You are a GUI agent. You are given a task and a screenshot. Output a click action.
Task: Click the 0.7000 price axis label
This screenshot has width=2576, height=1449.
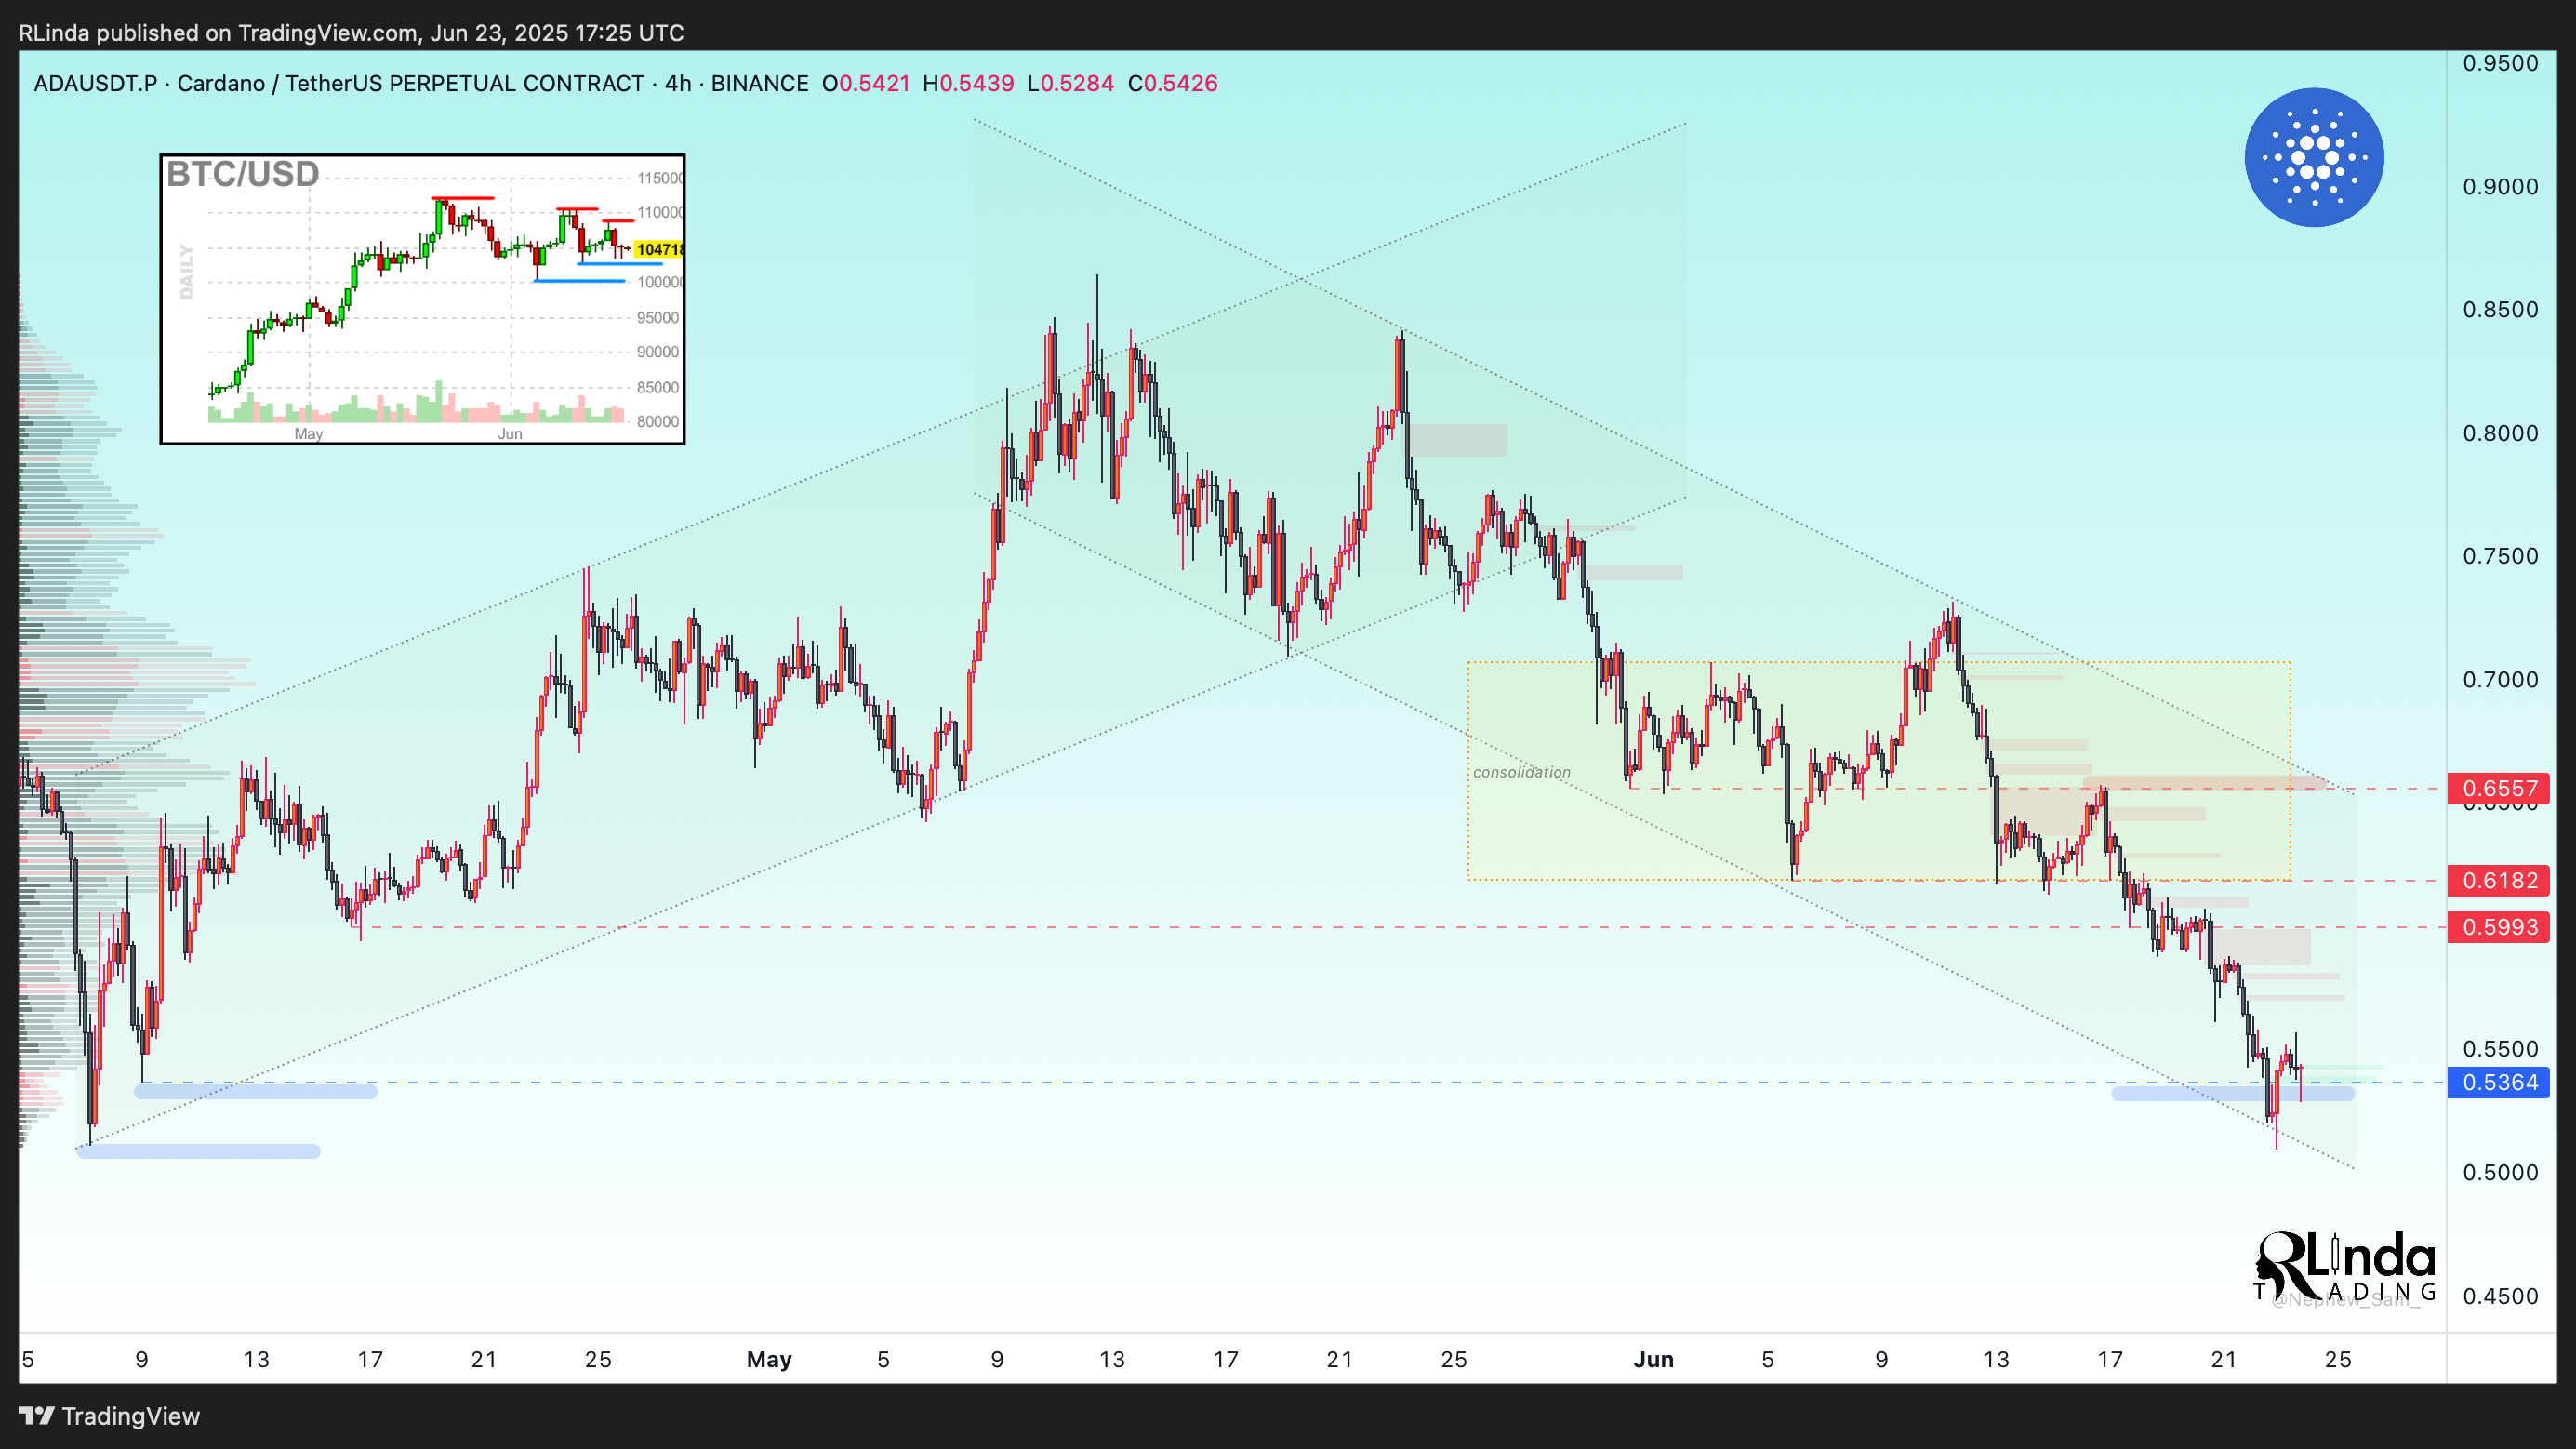[2500, 680]
